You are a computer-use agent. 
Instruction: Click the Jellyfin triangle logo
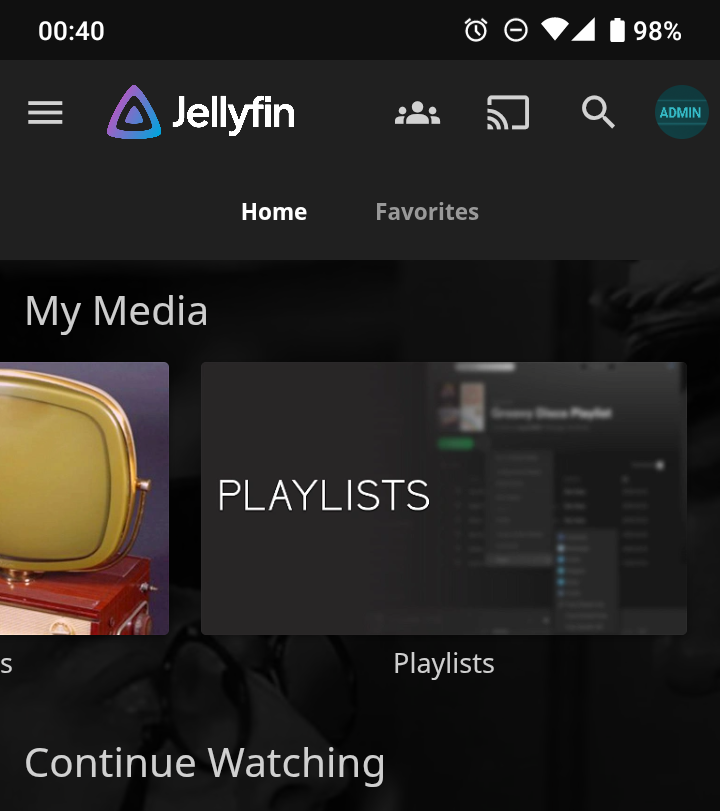click(133, 113)
